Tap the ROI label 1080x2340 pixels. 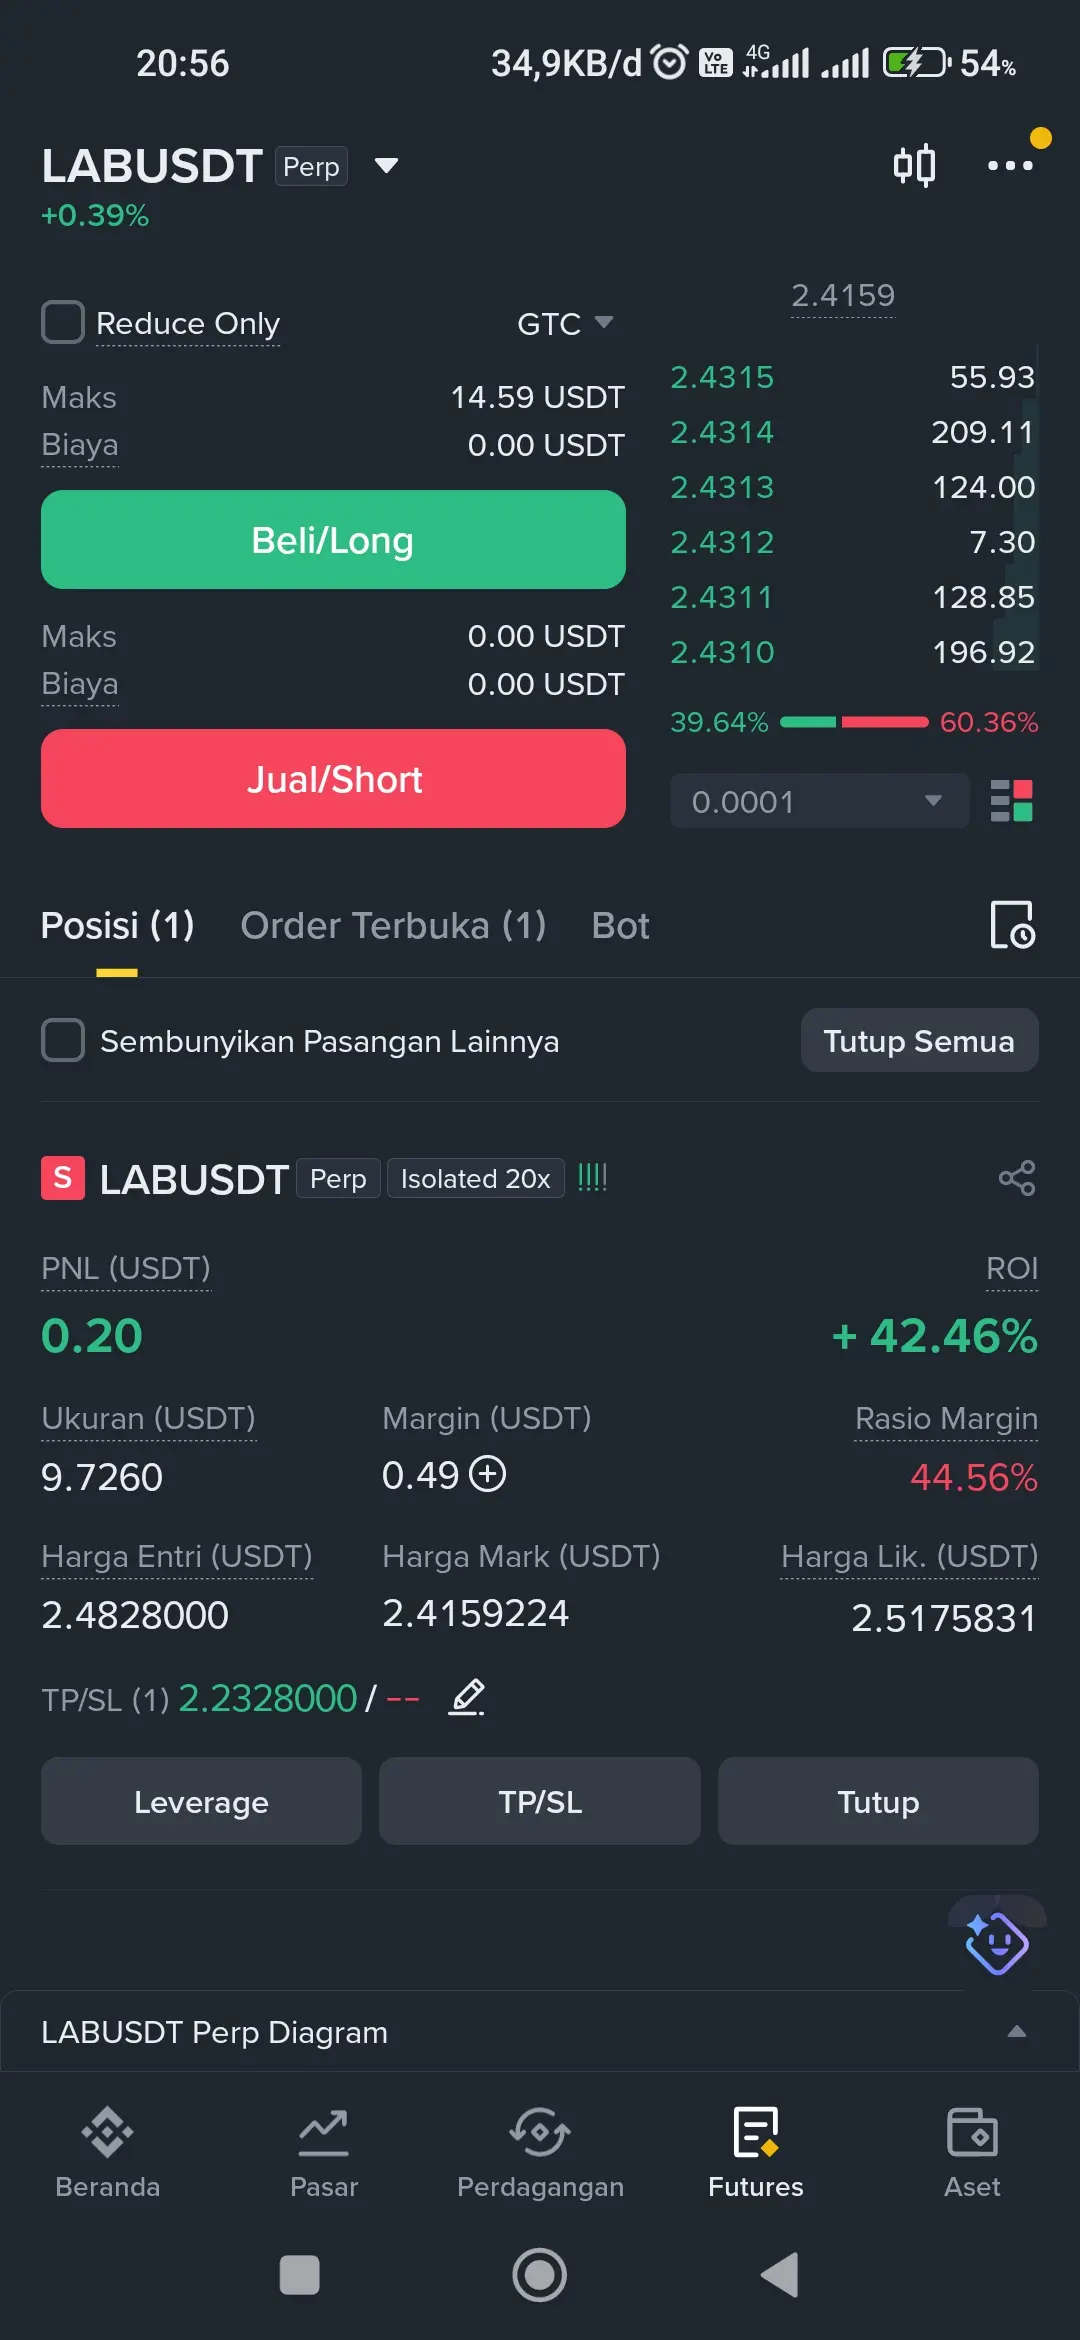(1012, 1268)
